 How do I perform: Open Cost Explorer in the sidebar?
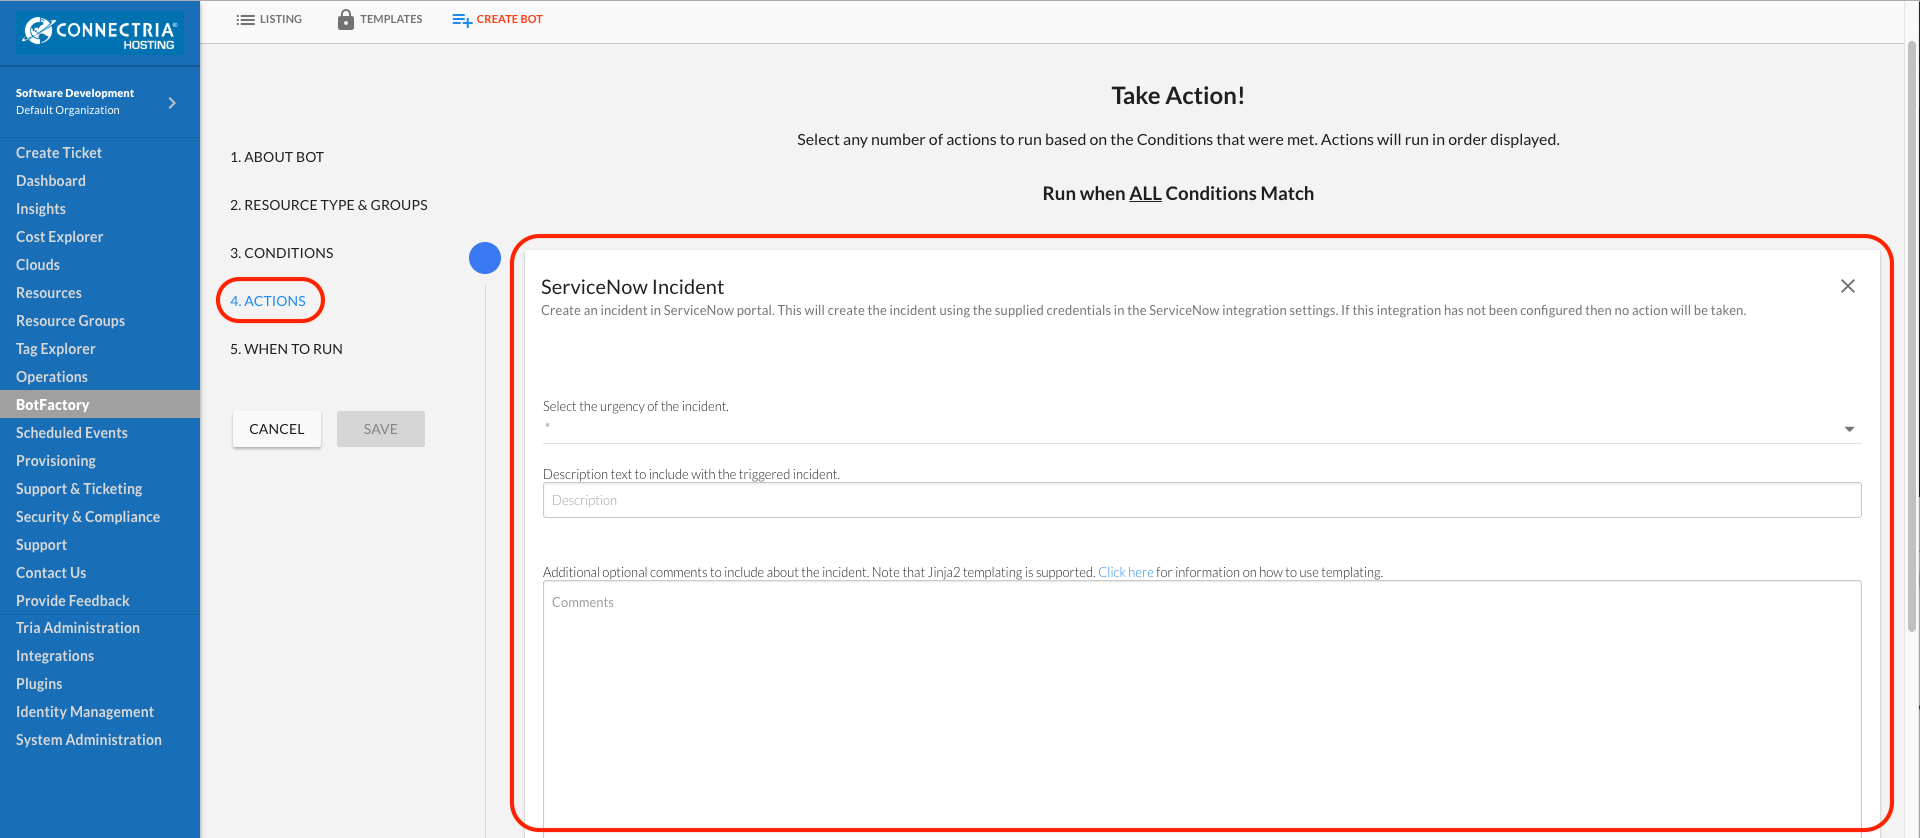(x=60, y=237)
